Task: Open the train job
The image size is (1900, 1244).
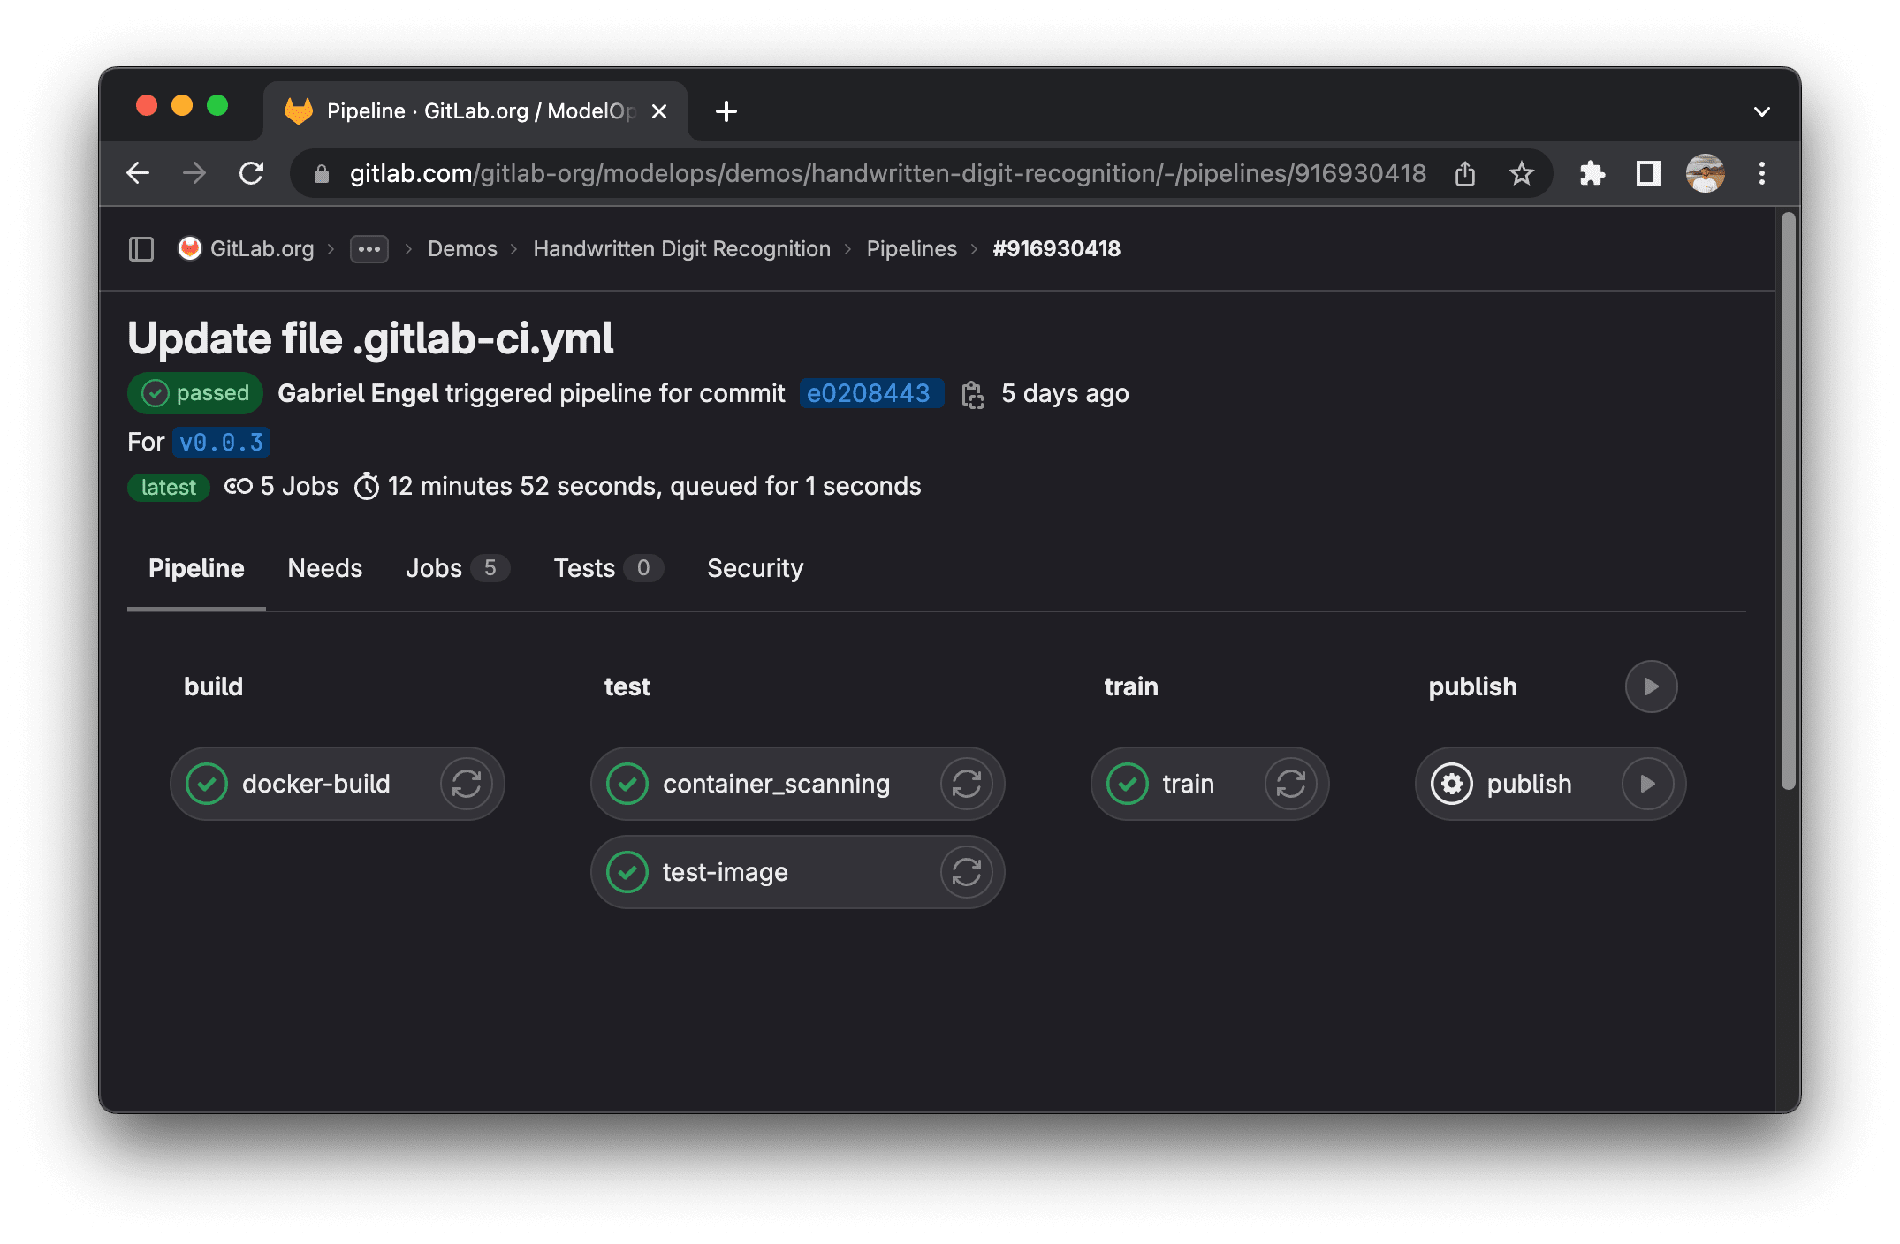Action: point(1188,784)
